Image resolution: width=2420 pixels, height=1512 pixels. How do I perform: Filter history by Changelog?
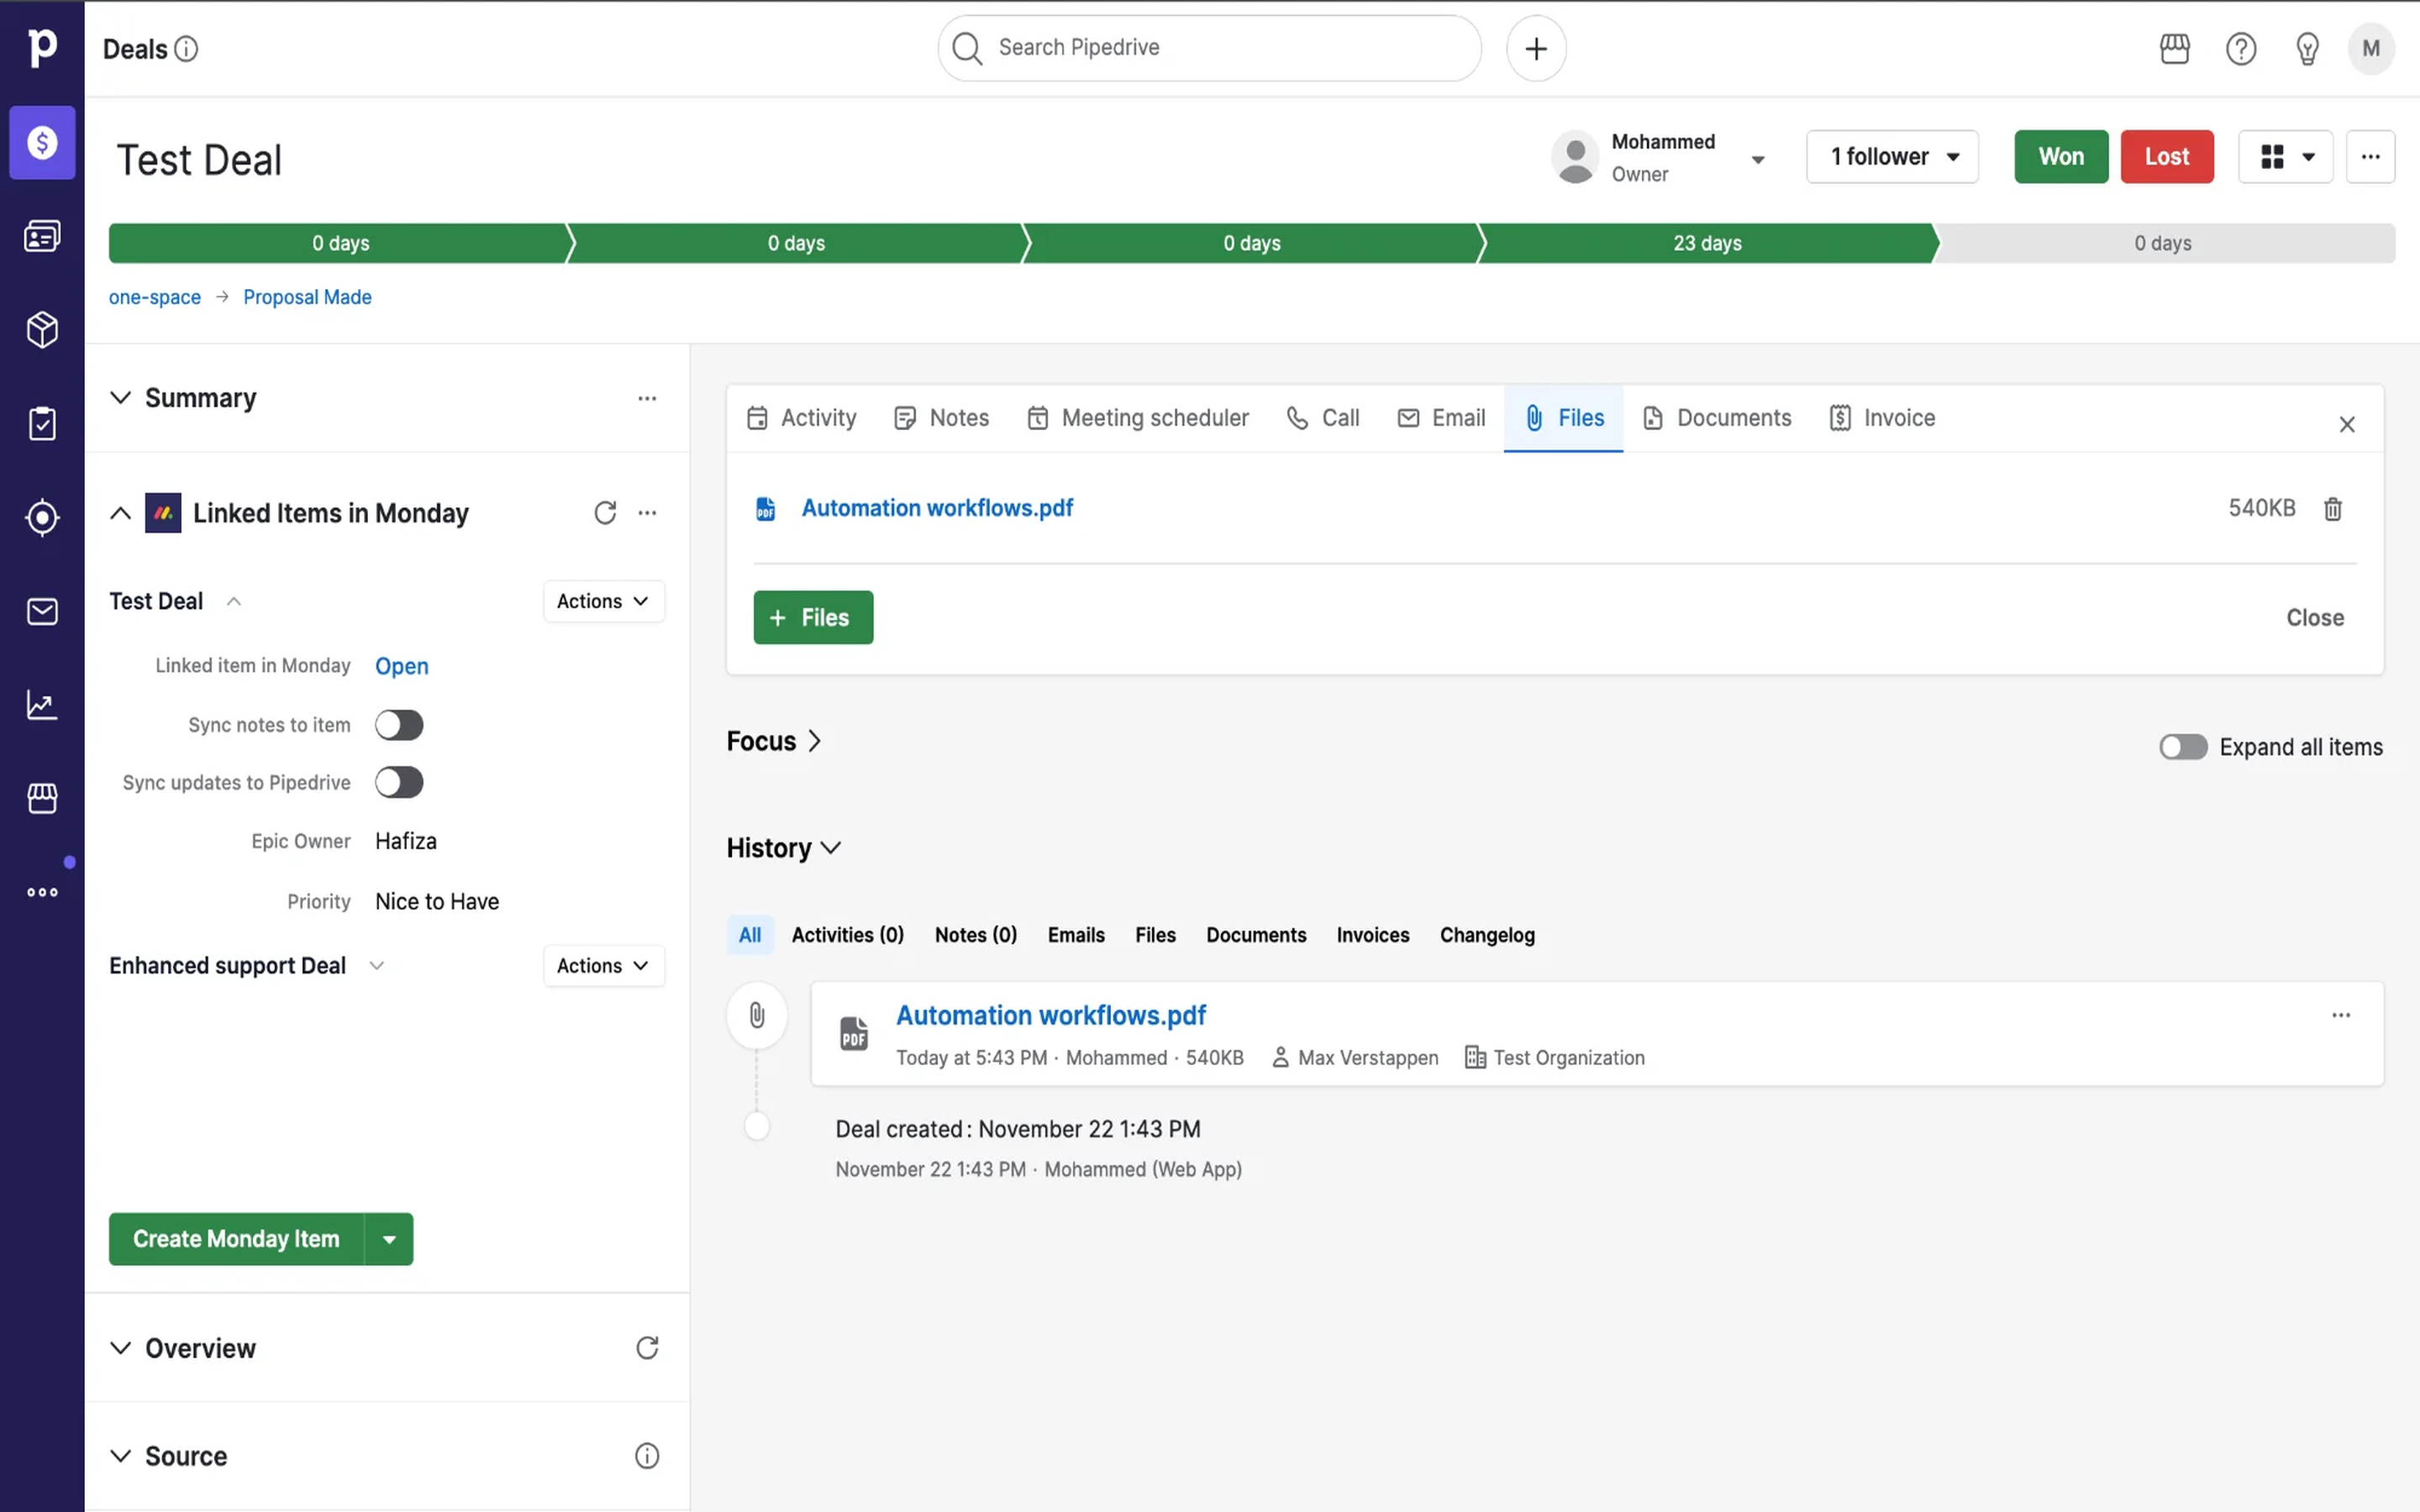pos(1487,935)
